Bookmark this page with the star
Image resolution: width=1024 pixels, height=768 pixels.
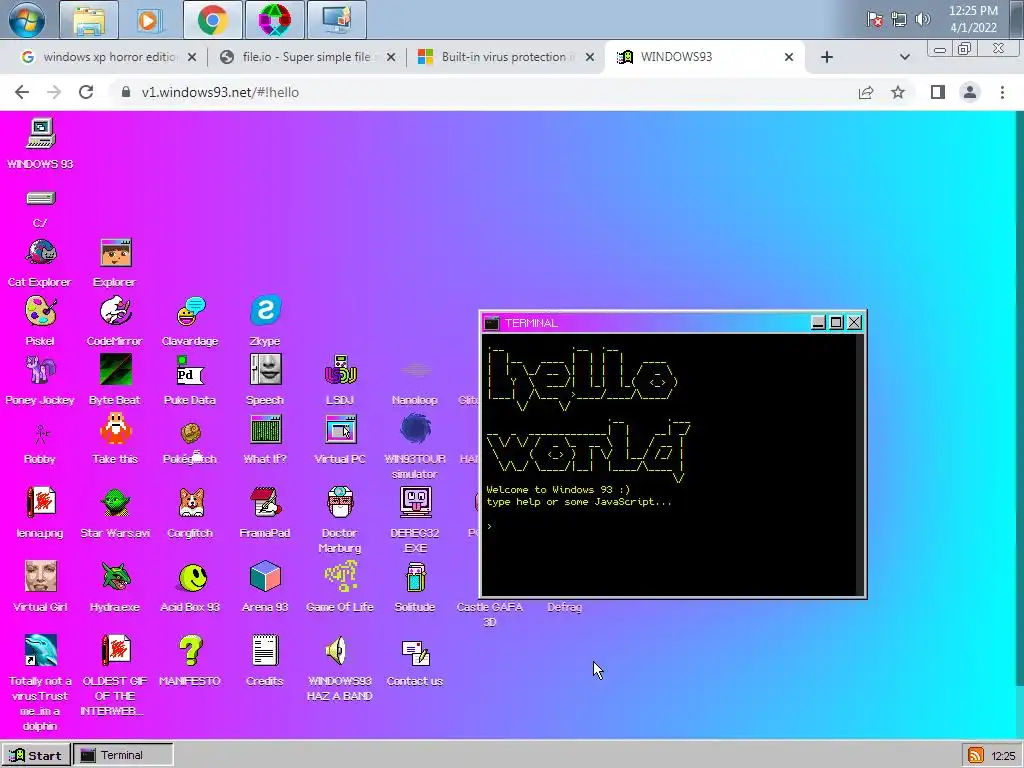(898, 92)
